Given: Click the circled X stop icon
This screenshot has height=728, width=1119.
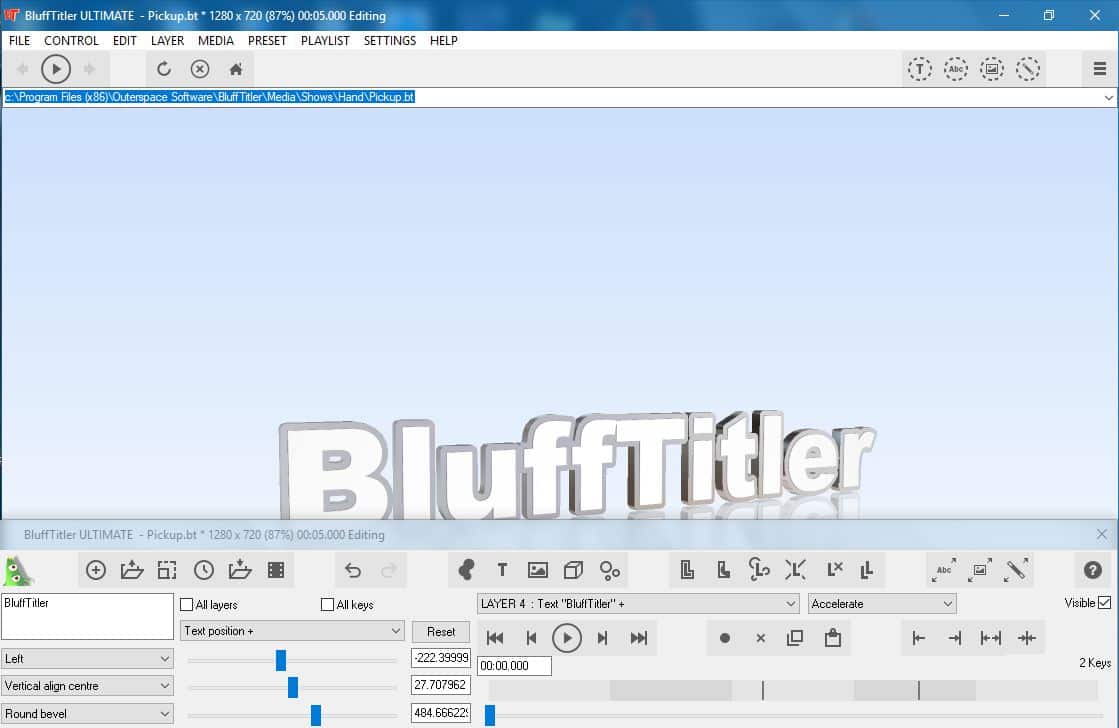Looking at the screenshot, I should (201, 69).
